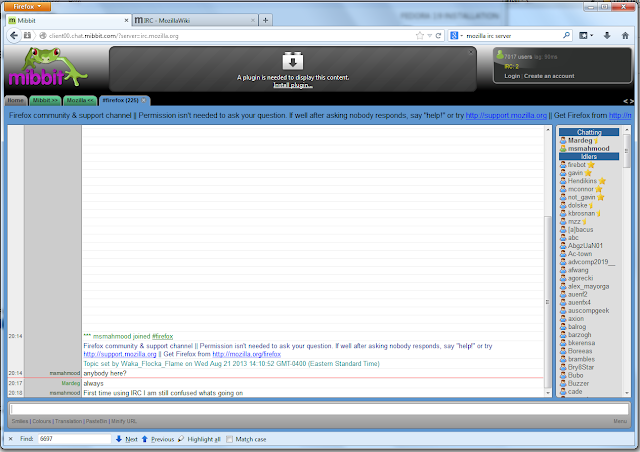
Task: Click the Install plugin link
Action: pos(293,85)
